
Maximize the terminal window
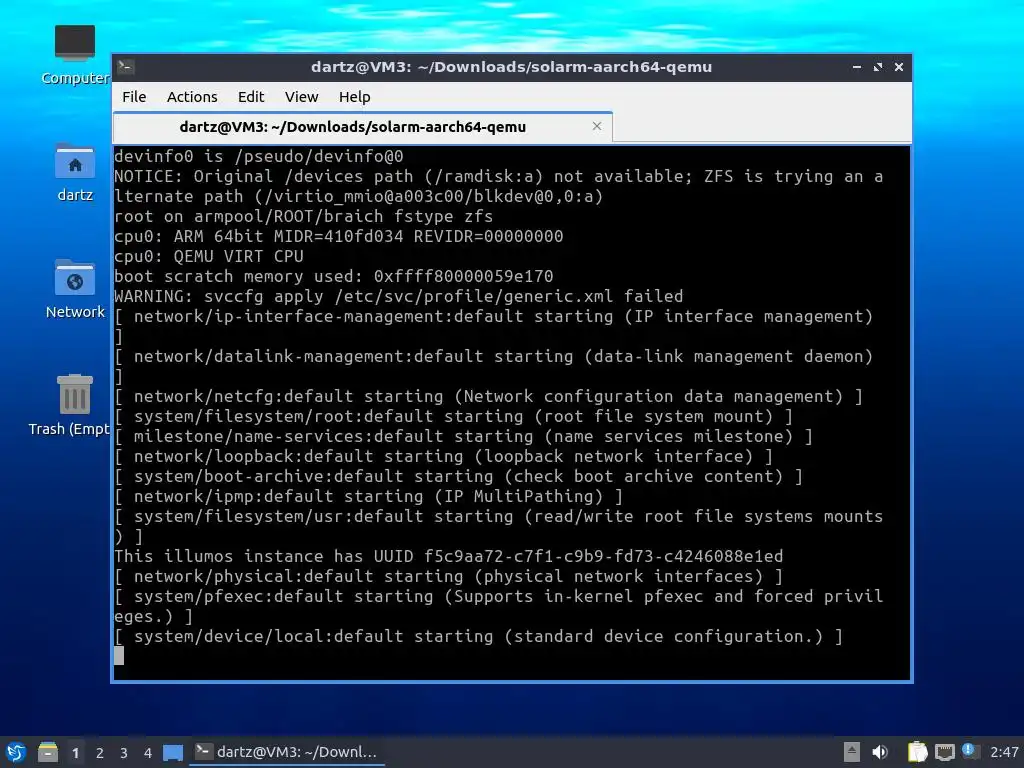(x=878, y=67)
